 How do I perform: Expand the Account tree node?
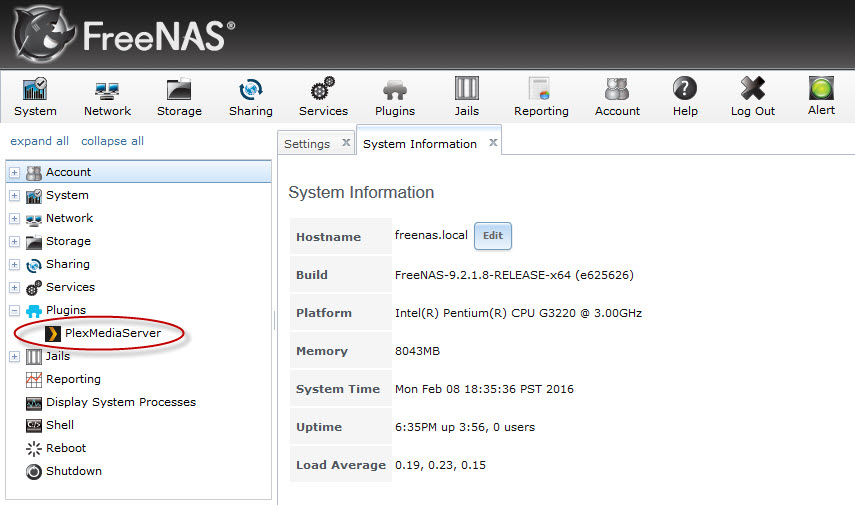[15, 173]
